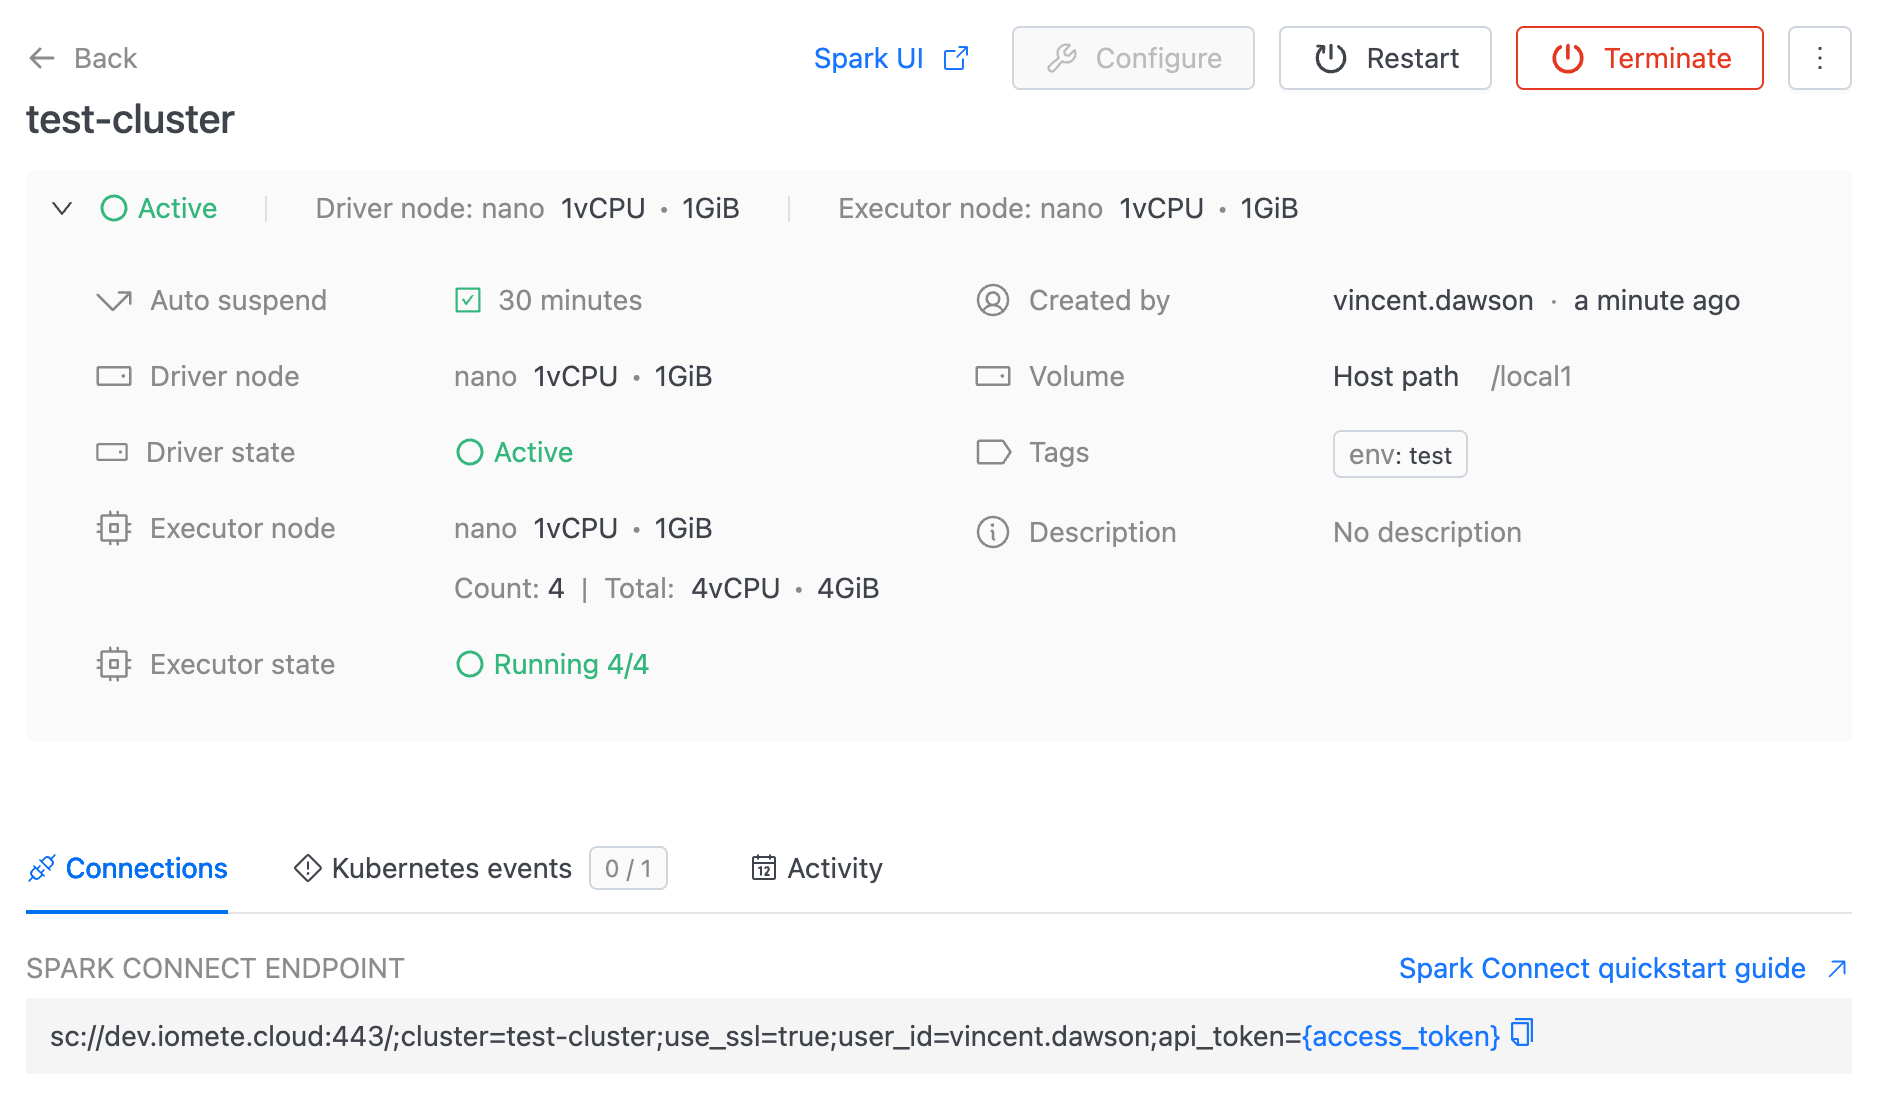Viewport: 1890px width, 1118px height.
Task: Click the power icon in Terminate
Action: (x=1568, y=58)
